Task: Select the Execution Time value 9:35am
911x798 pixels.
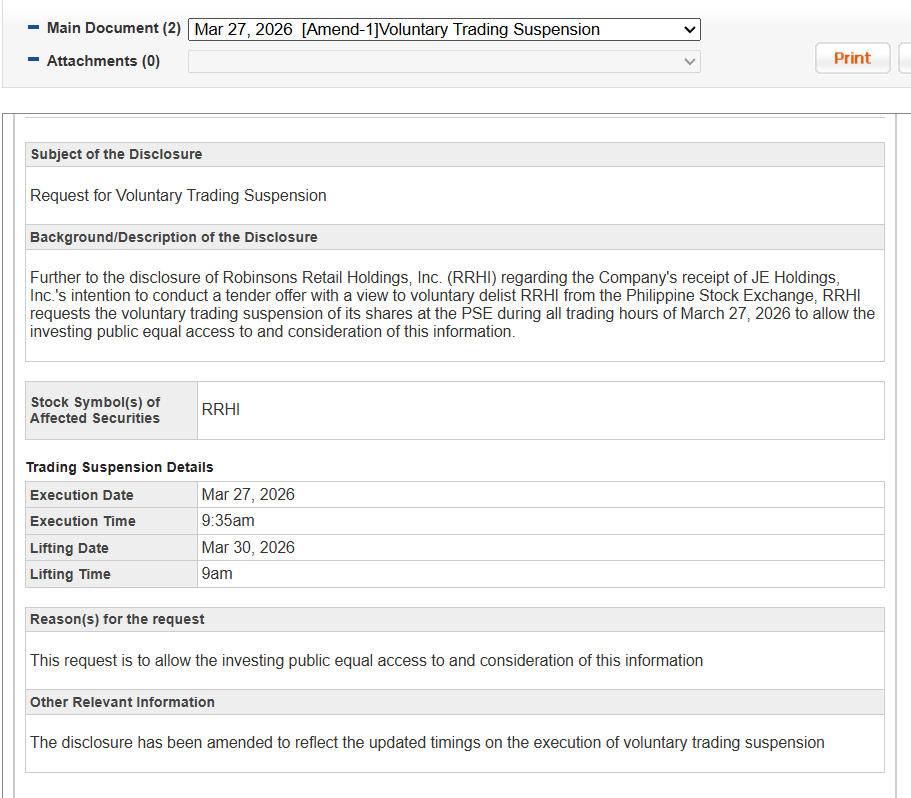Action: pyautogui.click(x=228, y=521)
